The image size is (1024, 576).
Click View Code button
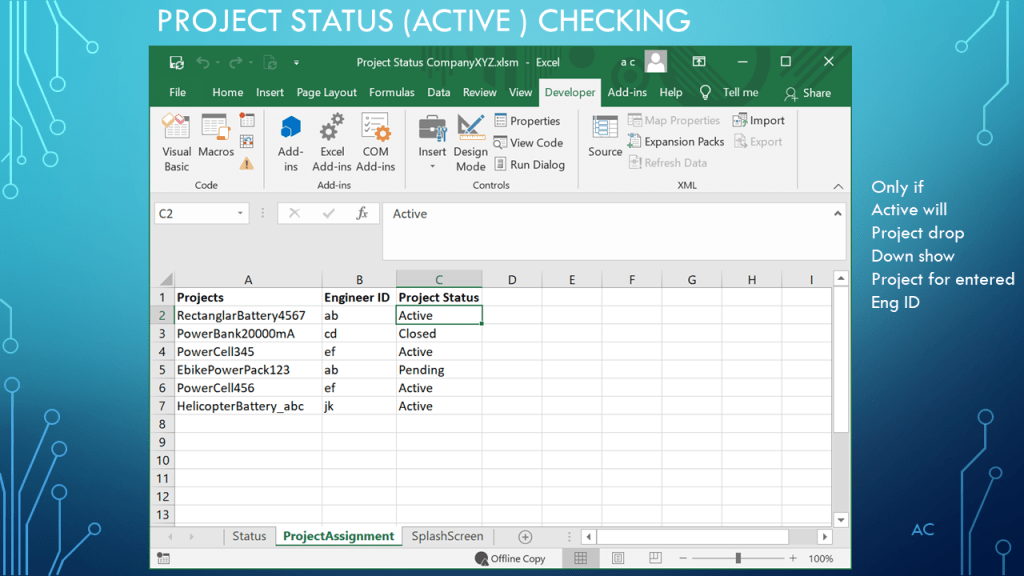coord(528,143)
